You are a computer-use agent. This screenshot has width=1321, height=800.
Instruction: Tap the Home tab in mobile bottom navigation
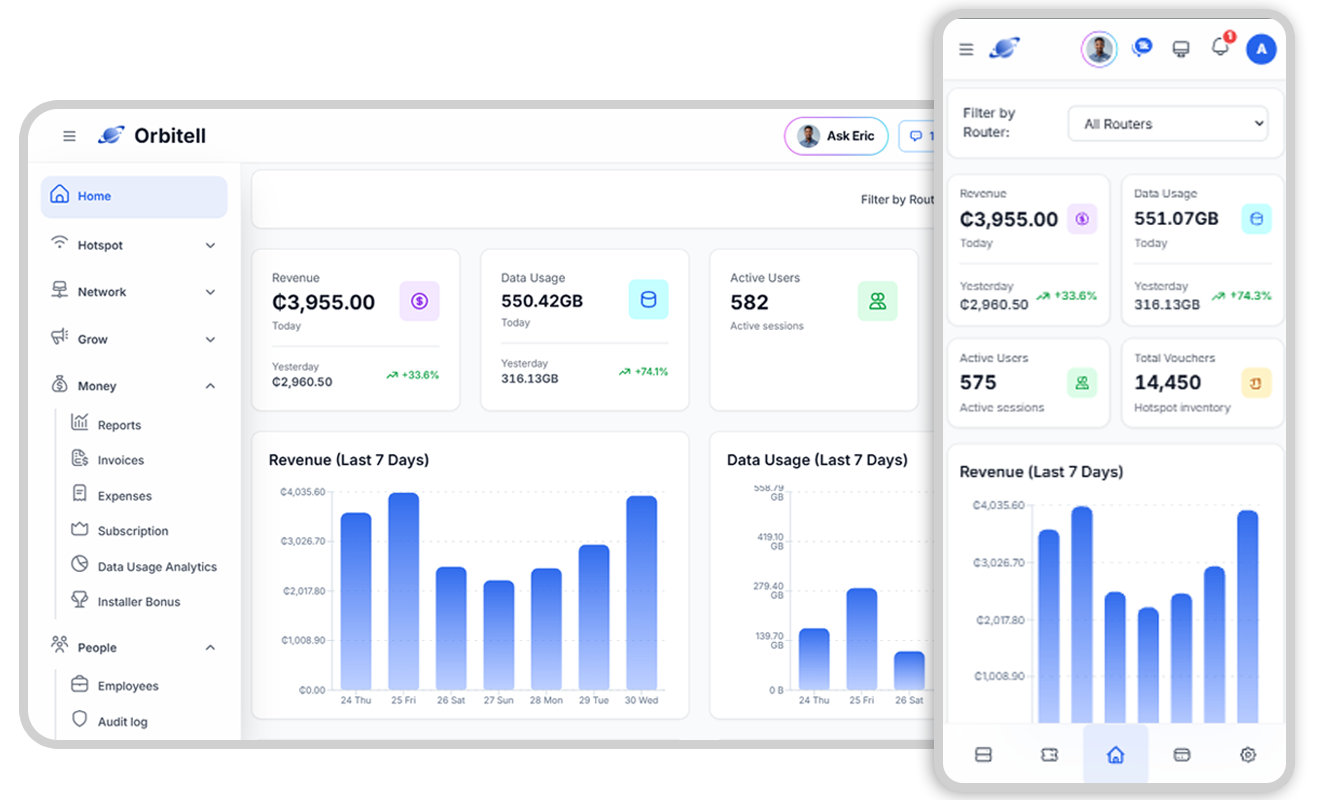(1116, 754)
